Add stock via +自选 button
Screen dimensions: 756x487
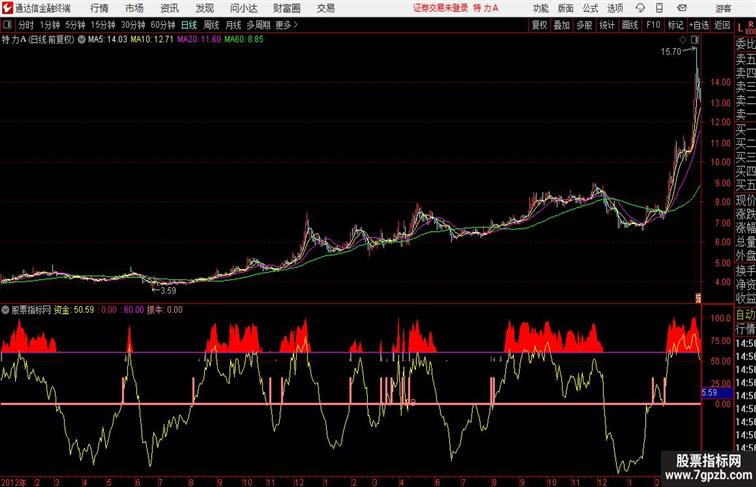tap(699, 25)
